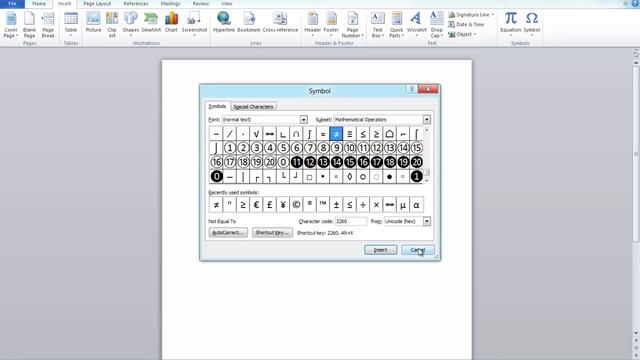Pick the plus-minus sign from recent symbols
640x360 pixels.
tap(336, 205)
